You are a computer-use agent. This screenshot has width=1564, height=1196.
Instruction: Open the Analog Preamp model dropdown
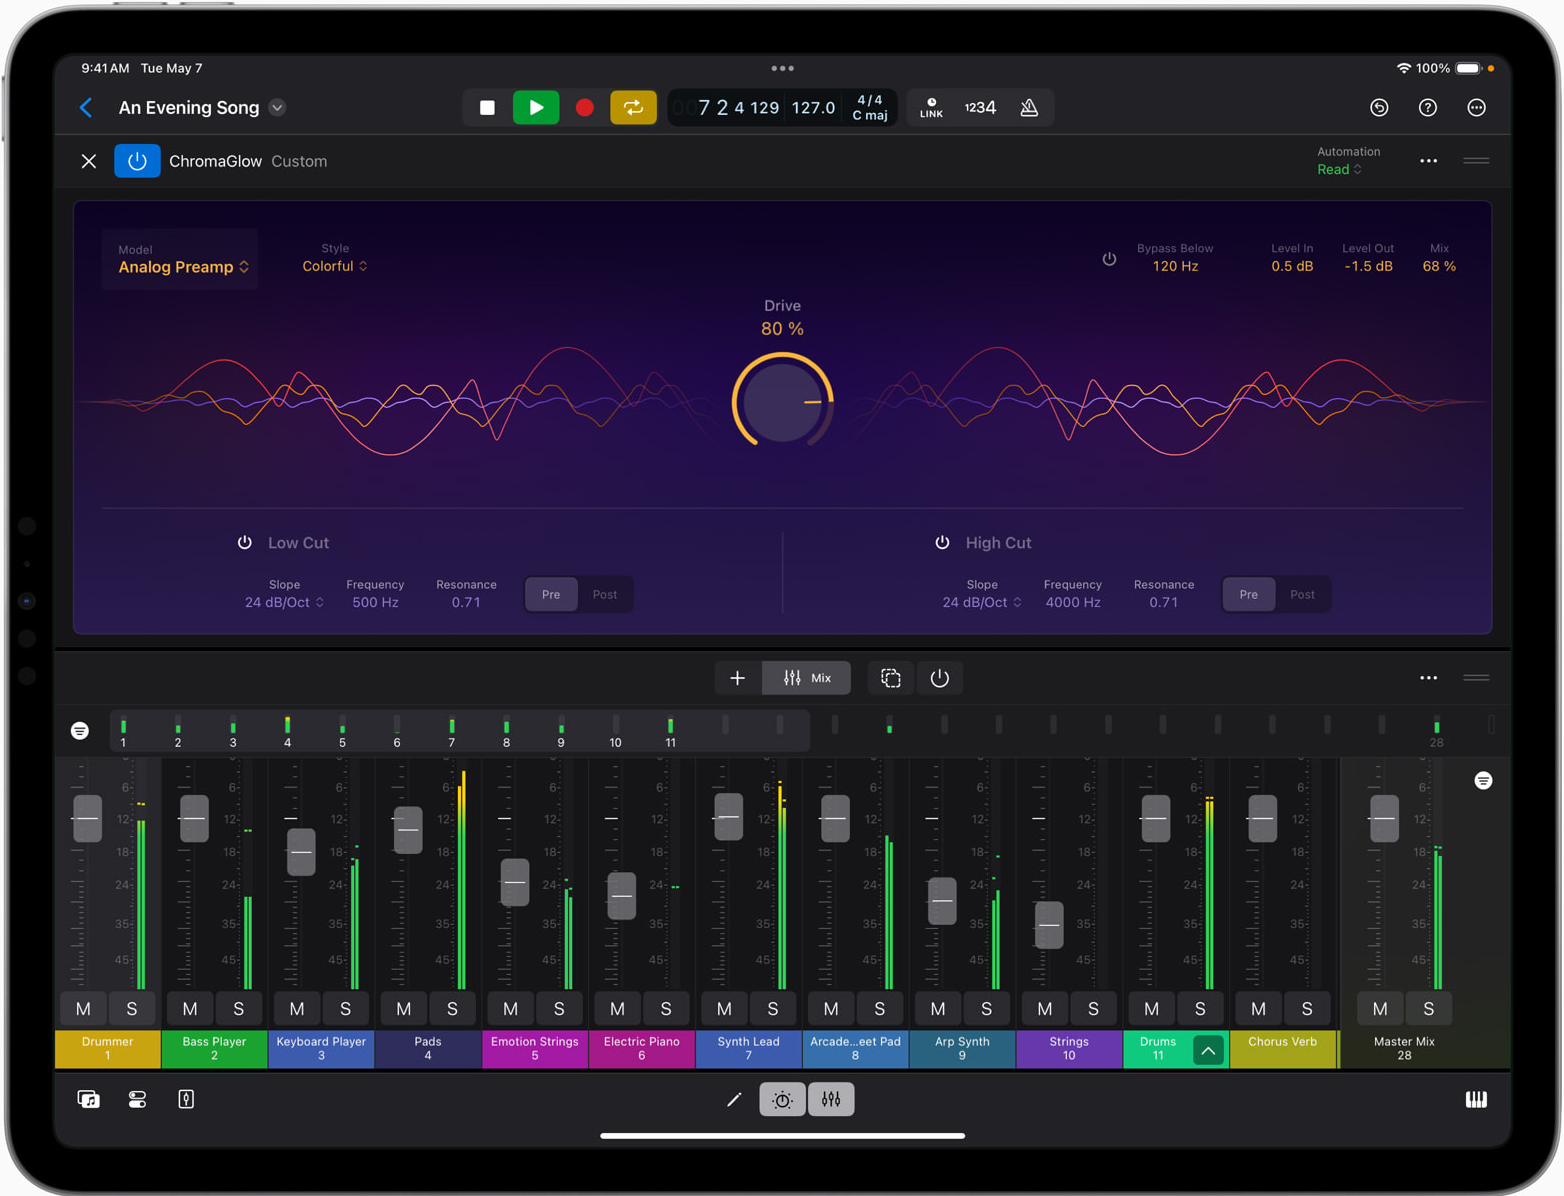180,266
